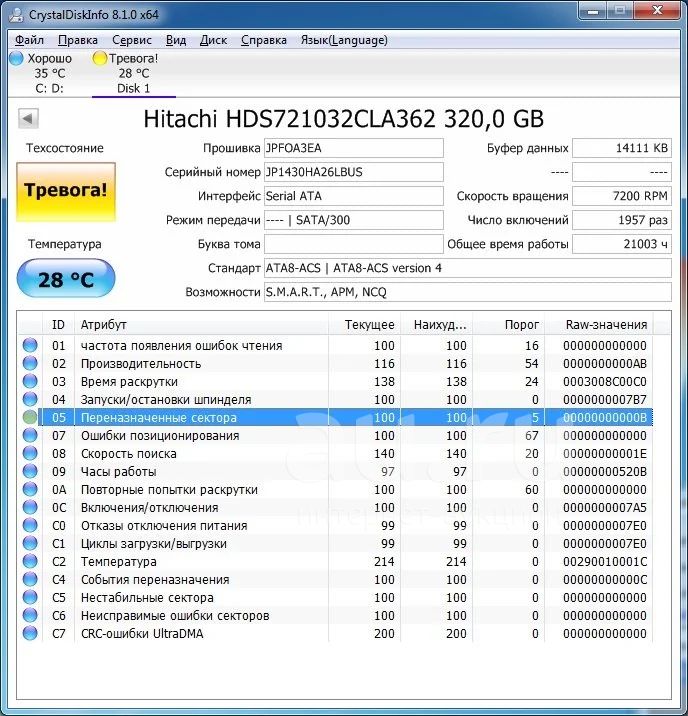The width and height of the screenshot is (688, 716).
Task: Close the CrystalDiskInfo window
Action: [657, 11]
